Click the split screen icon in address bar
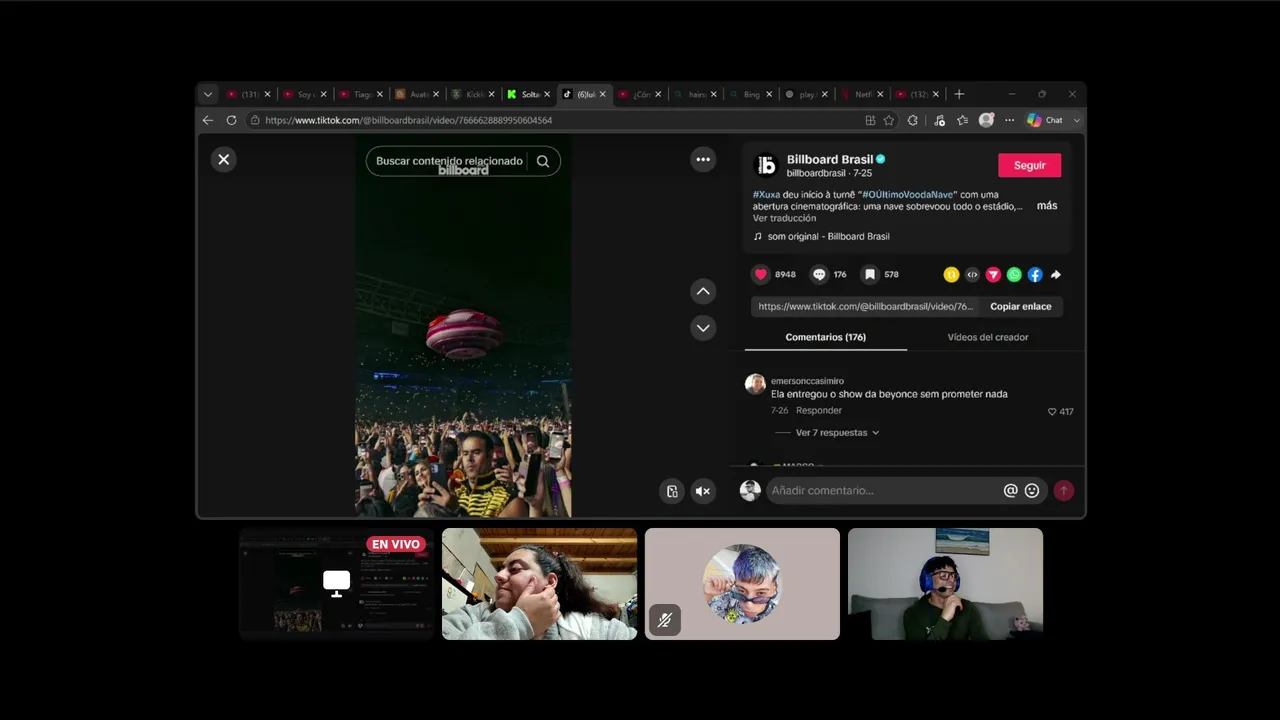This screenshot has width=1280, height=720. 870,120
